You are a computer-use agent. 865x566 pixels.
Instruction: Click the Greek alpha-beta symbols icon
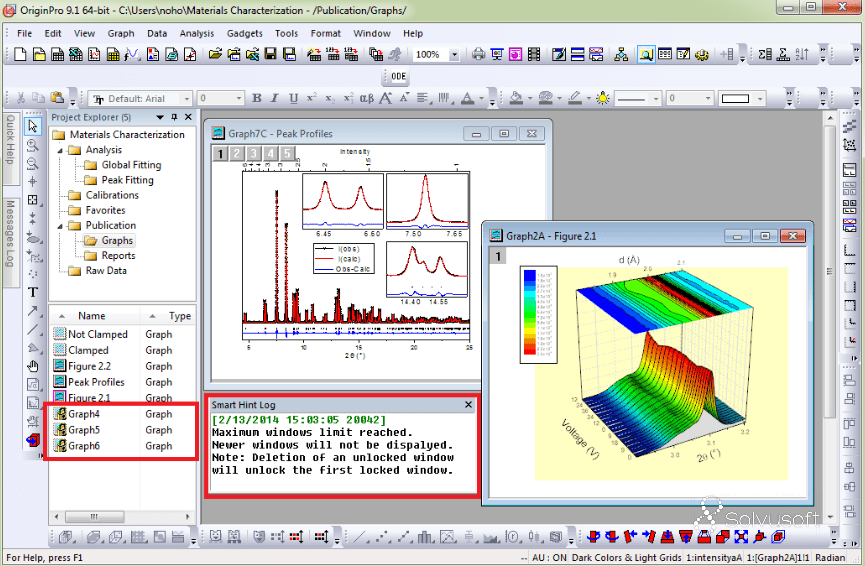click(x=367, y=98)
